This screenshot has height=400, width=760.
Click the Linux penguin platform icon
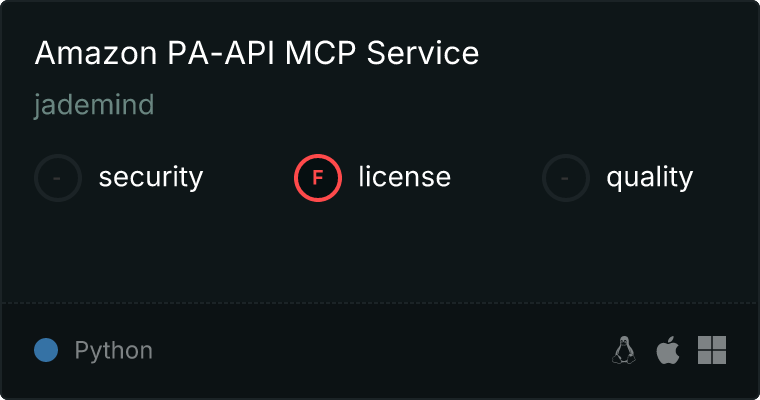point(624,350)
